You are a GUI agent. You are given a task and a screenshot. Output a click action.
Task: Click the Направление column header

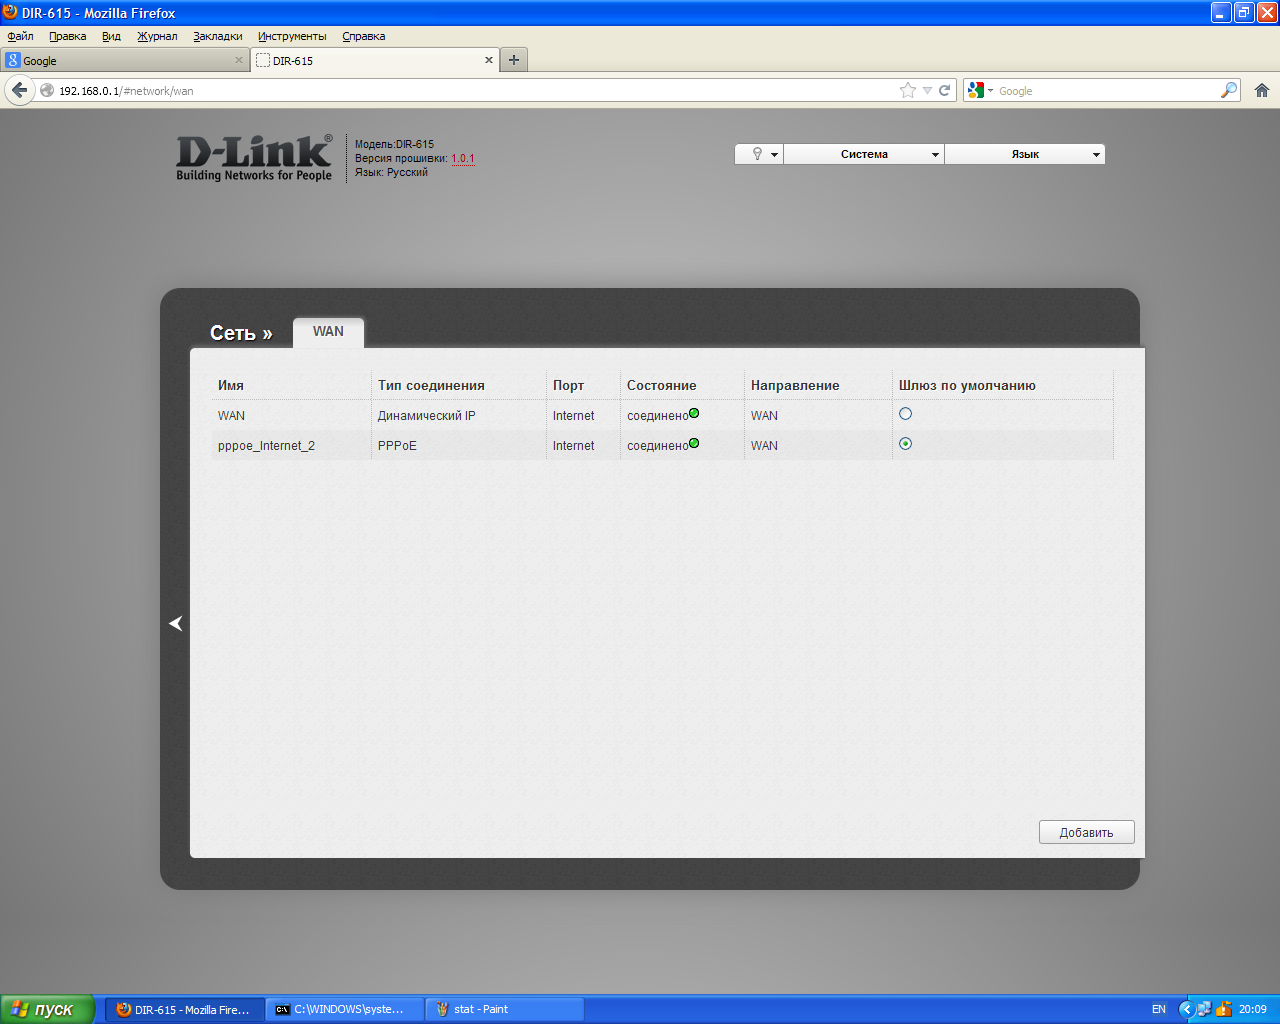point(795,385)
